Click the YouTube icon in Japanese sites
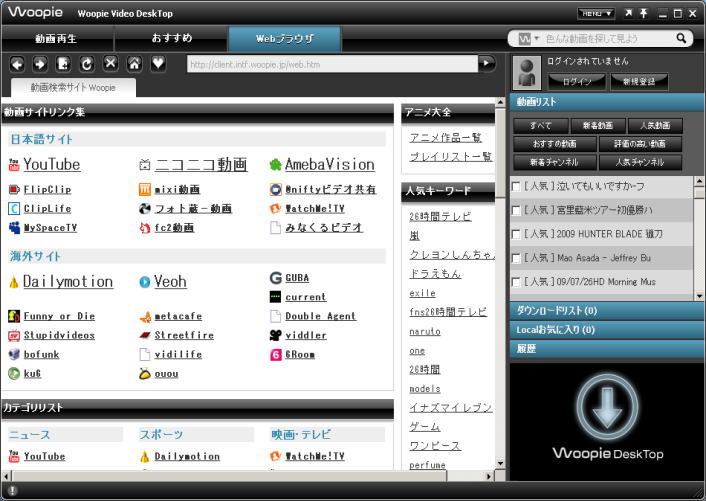The image size is (706, 501). point(14,165)
